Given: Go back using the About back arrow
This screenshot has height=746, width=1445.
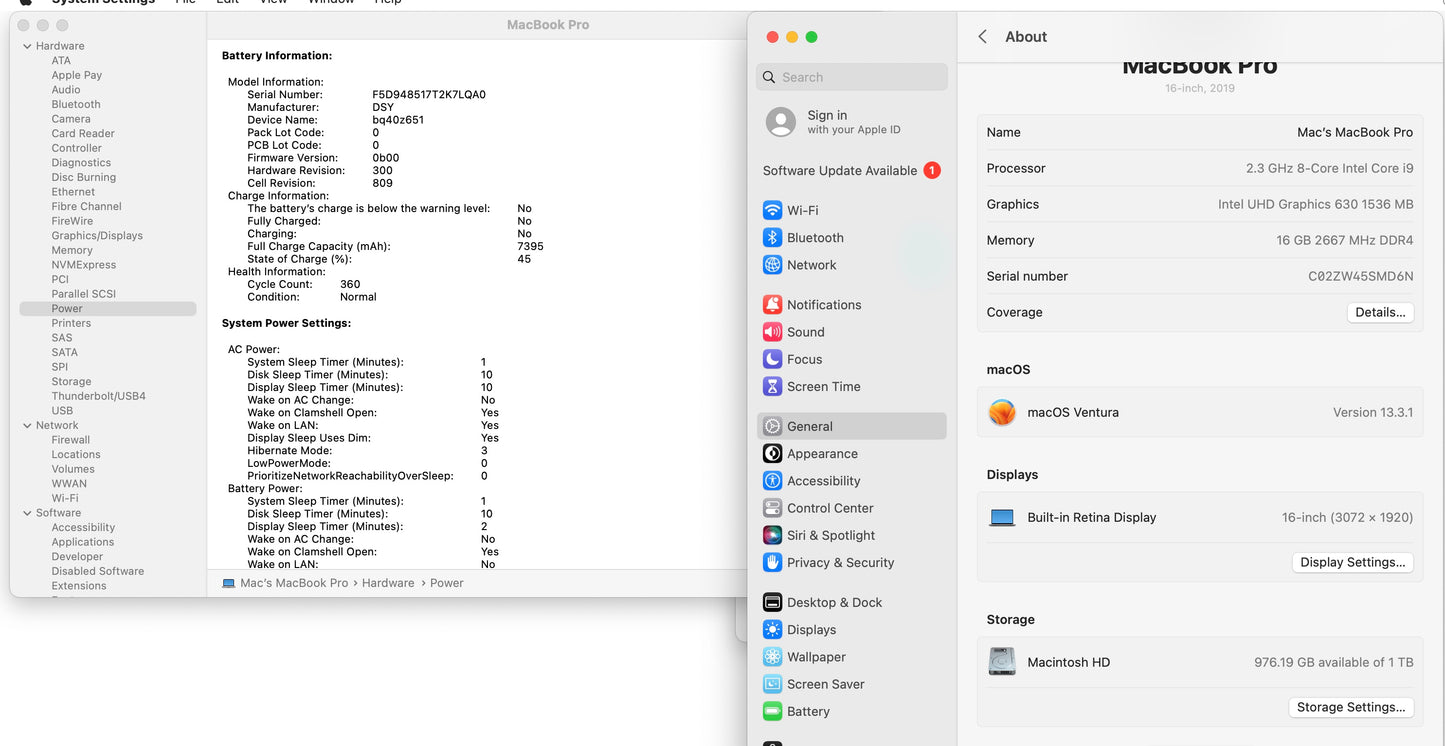Looking at the screenshot, I should point(982,37).
